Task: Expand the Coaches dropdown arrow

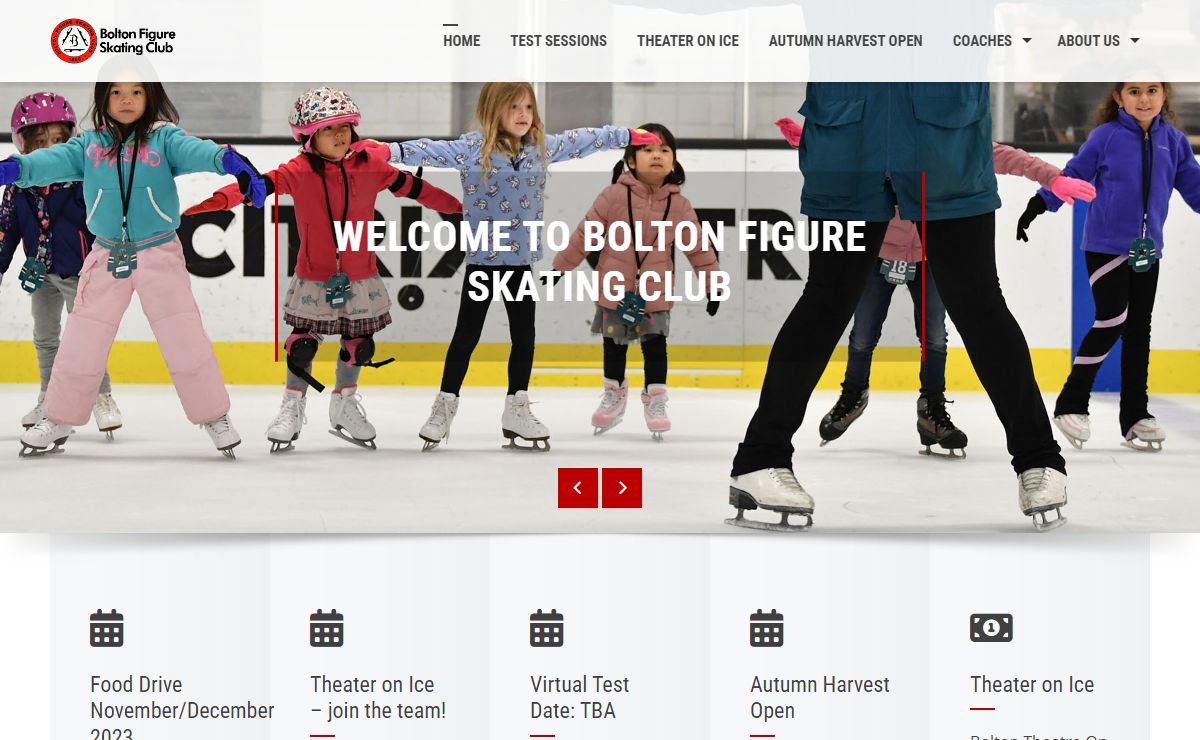Action: 1027,41
